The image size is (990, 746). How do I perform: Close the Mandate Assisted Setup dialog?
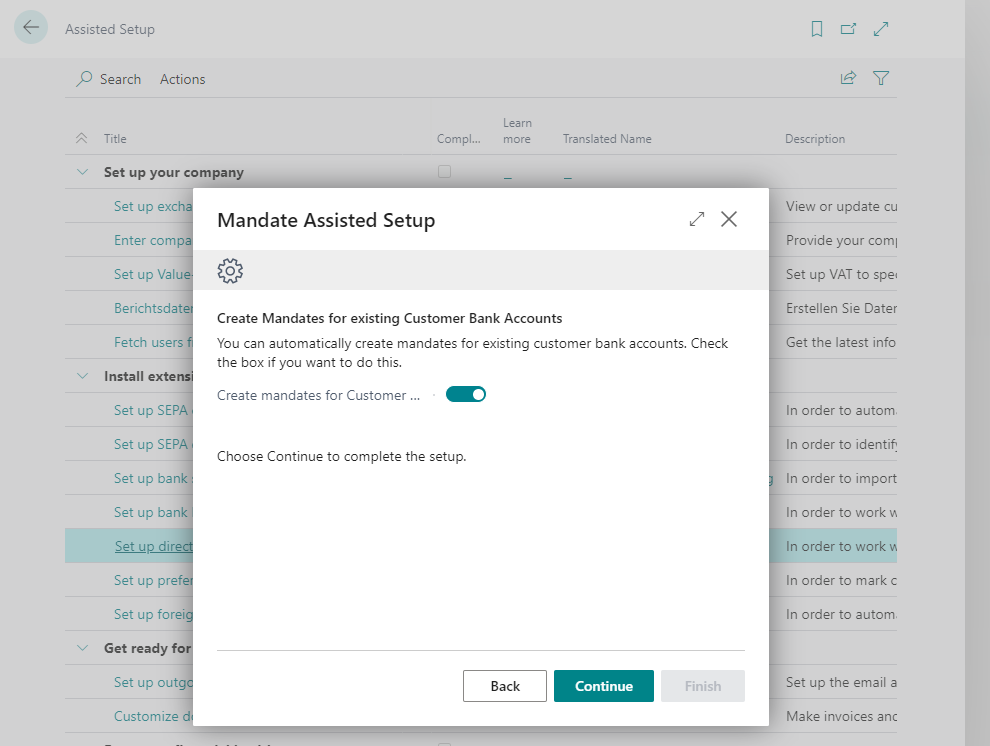click(x=729, y=219)
